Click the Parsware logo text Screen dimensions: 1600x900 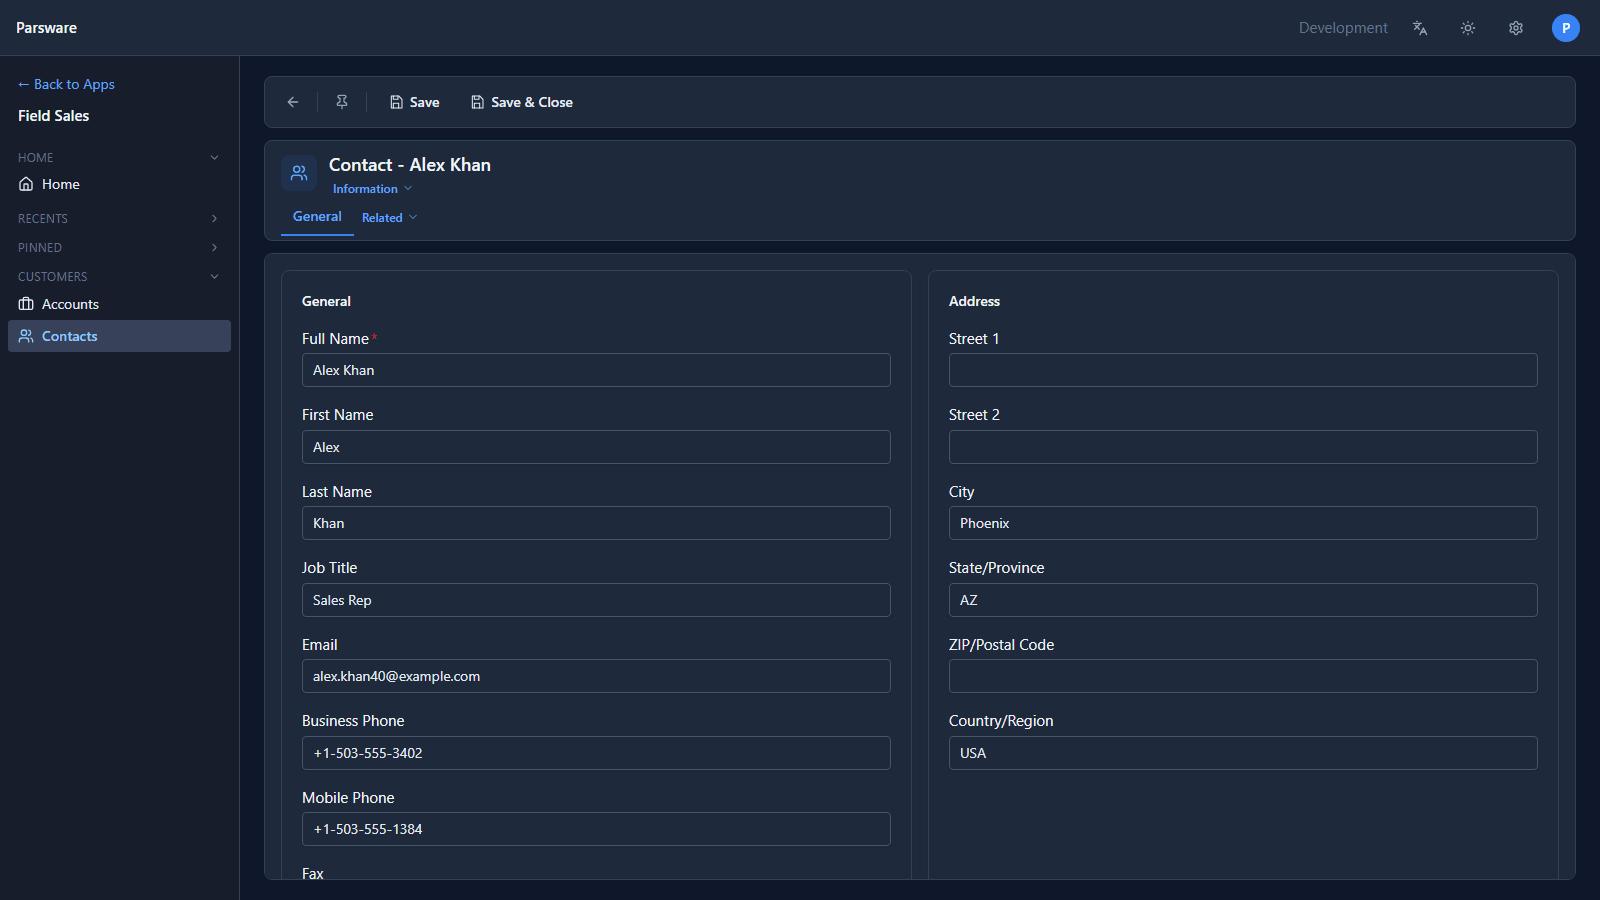(x=46, y=28)
